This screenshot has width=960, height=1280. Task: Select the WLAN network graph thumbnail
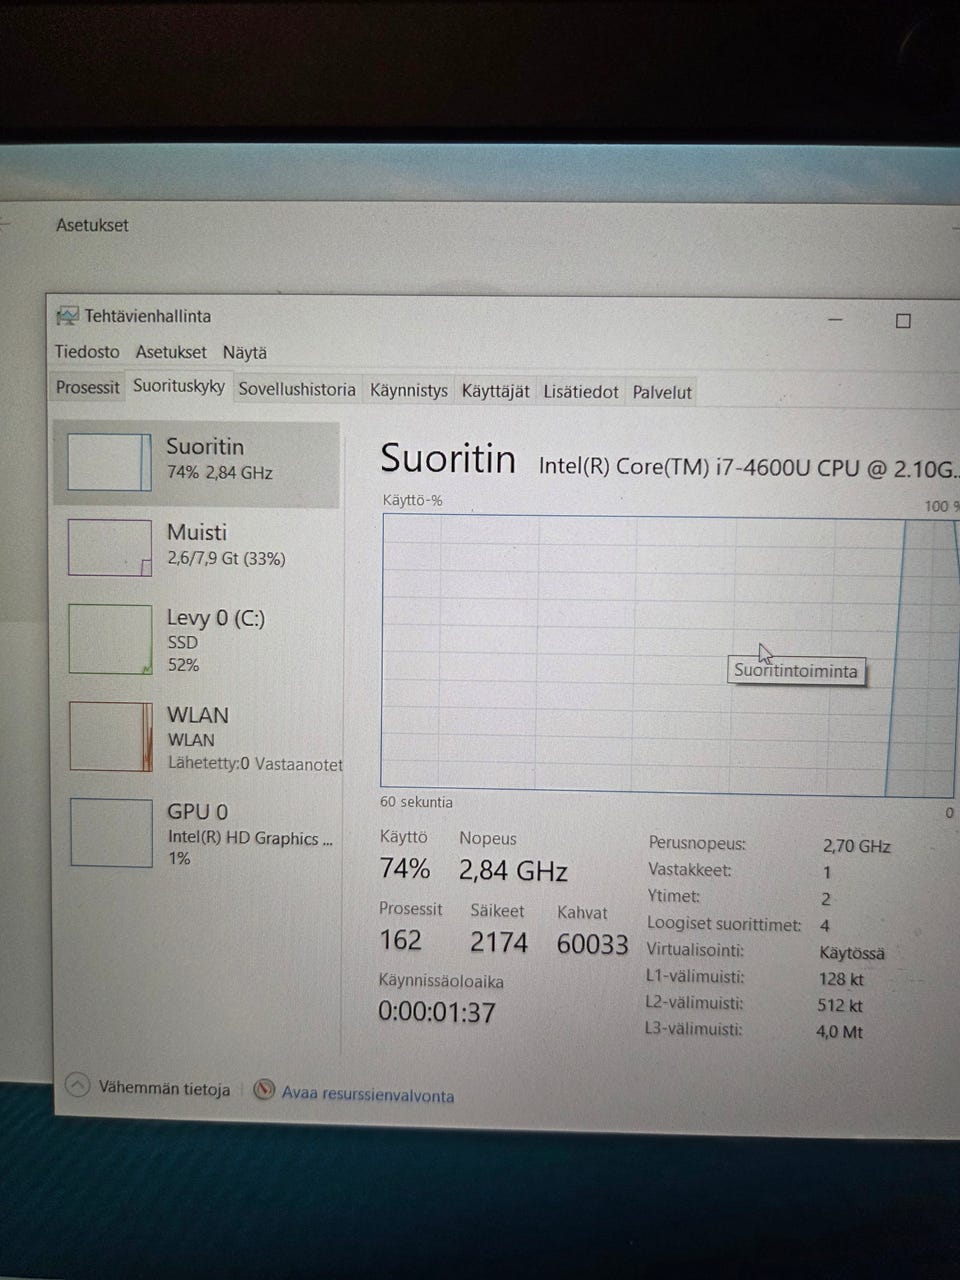pos(111,737)
